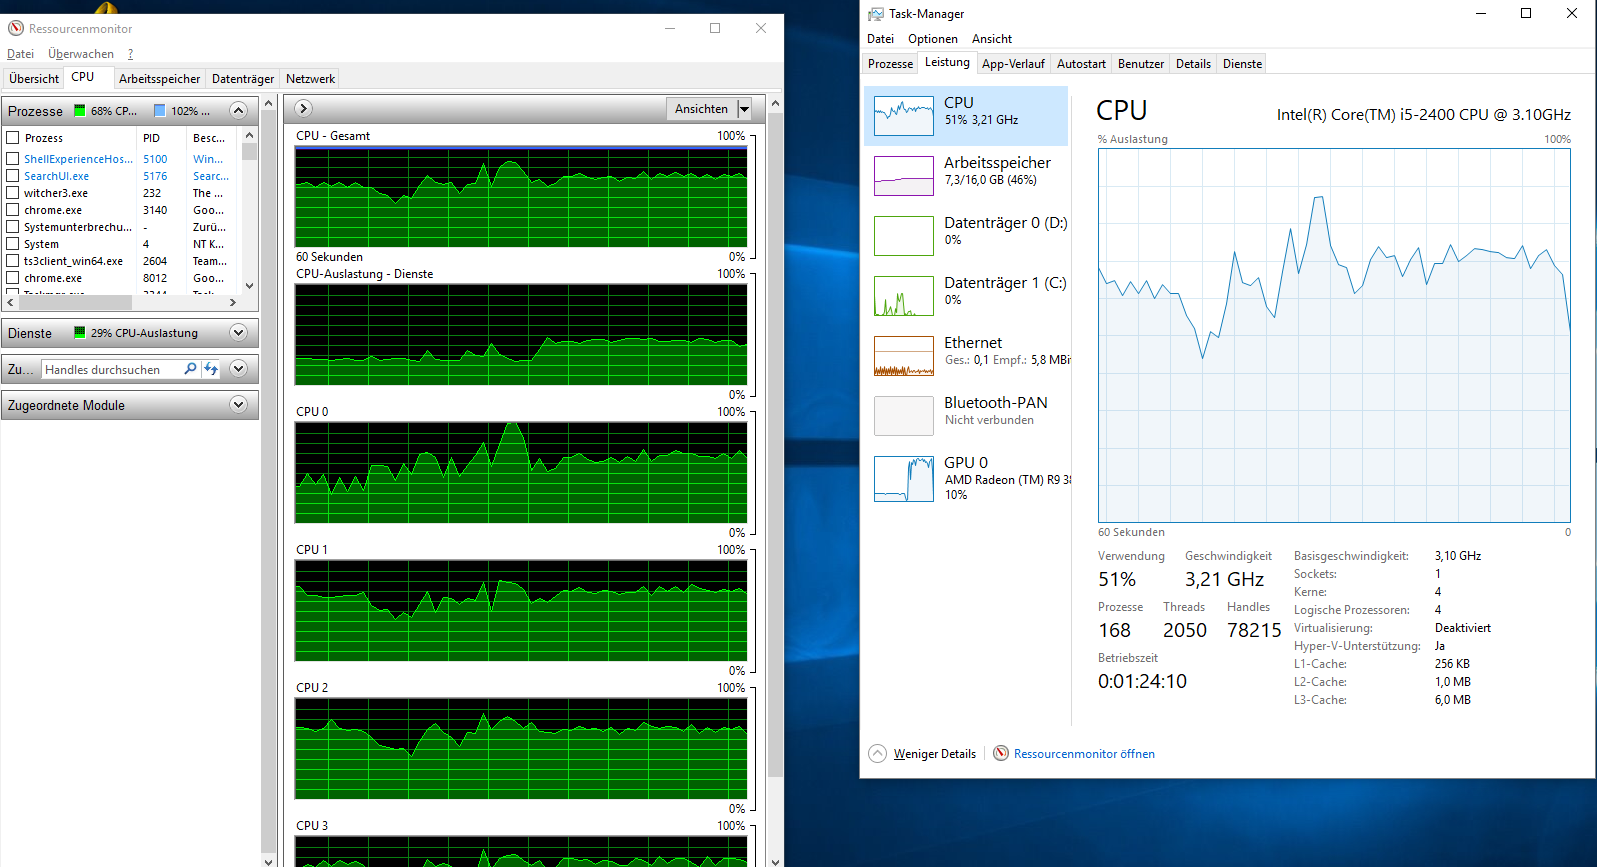This screenshot has height=867, width=1597.
Task: Click the Ansichten button
Action: pos(701,109)
